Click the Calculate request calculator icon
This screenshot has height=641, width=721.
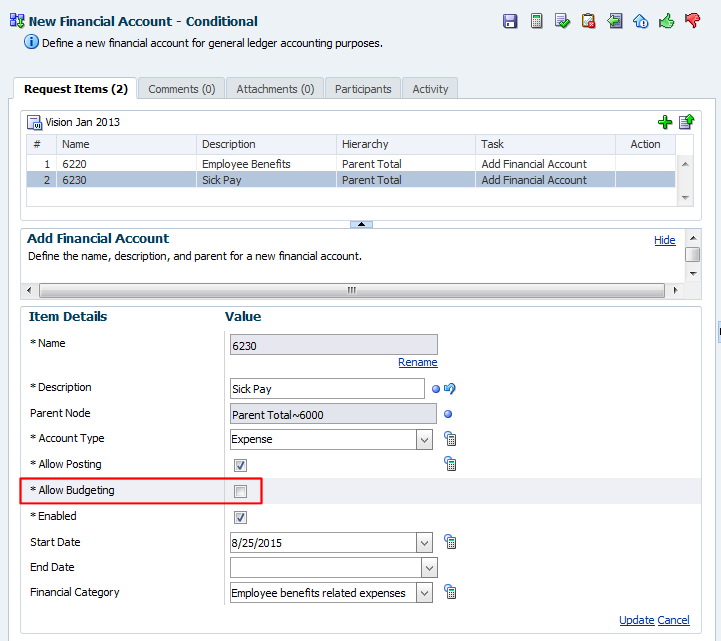[x=536, y=21]
